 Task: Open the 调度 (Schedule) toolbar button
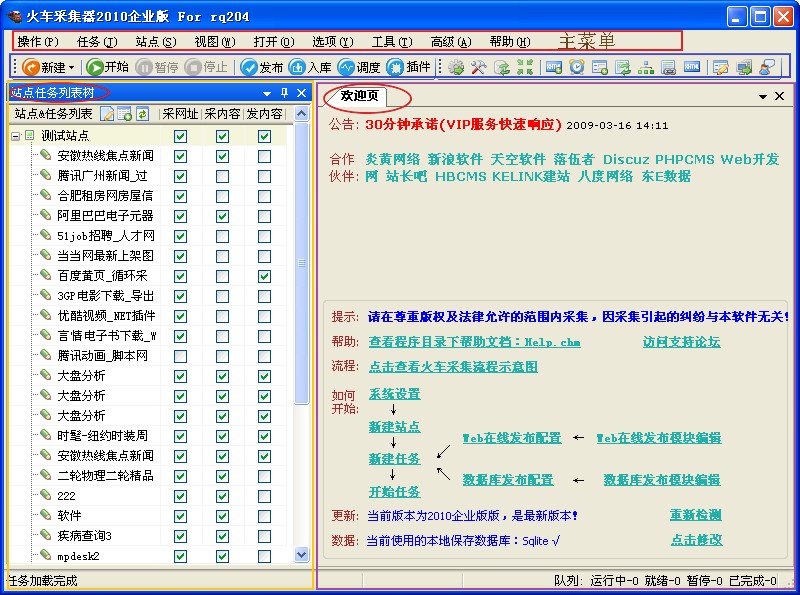(359, 67)
